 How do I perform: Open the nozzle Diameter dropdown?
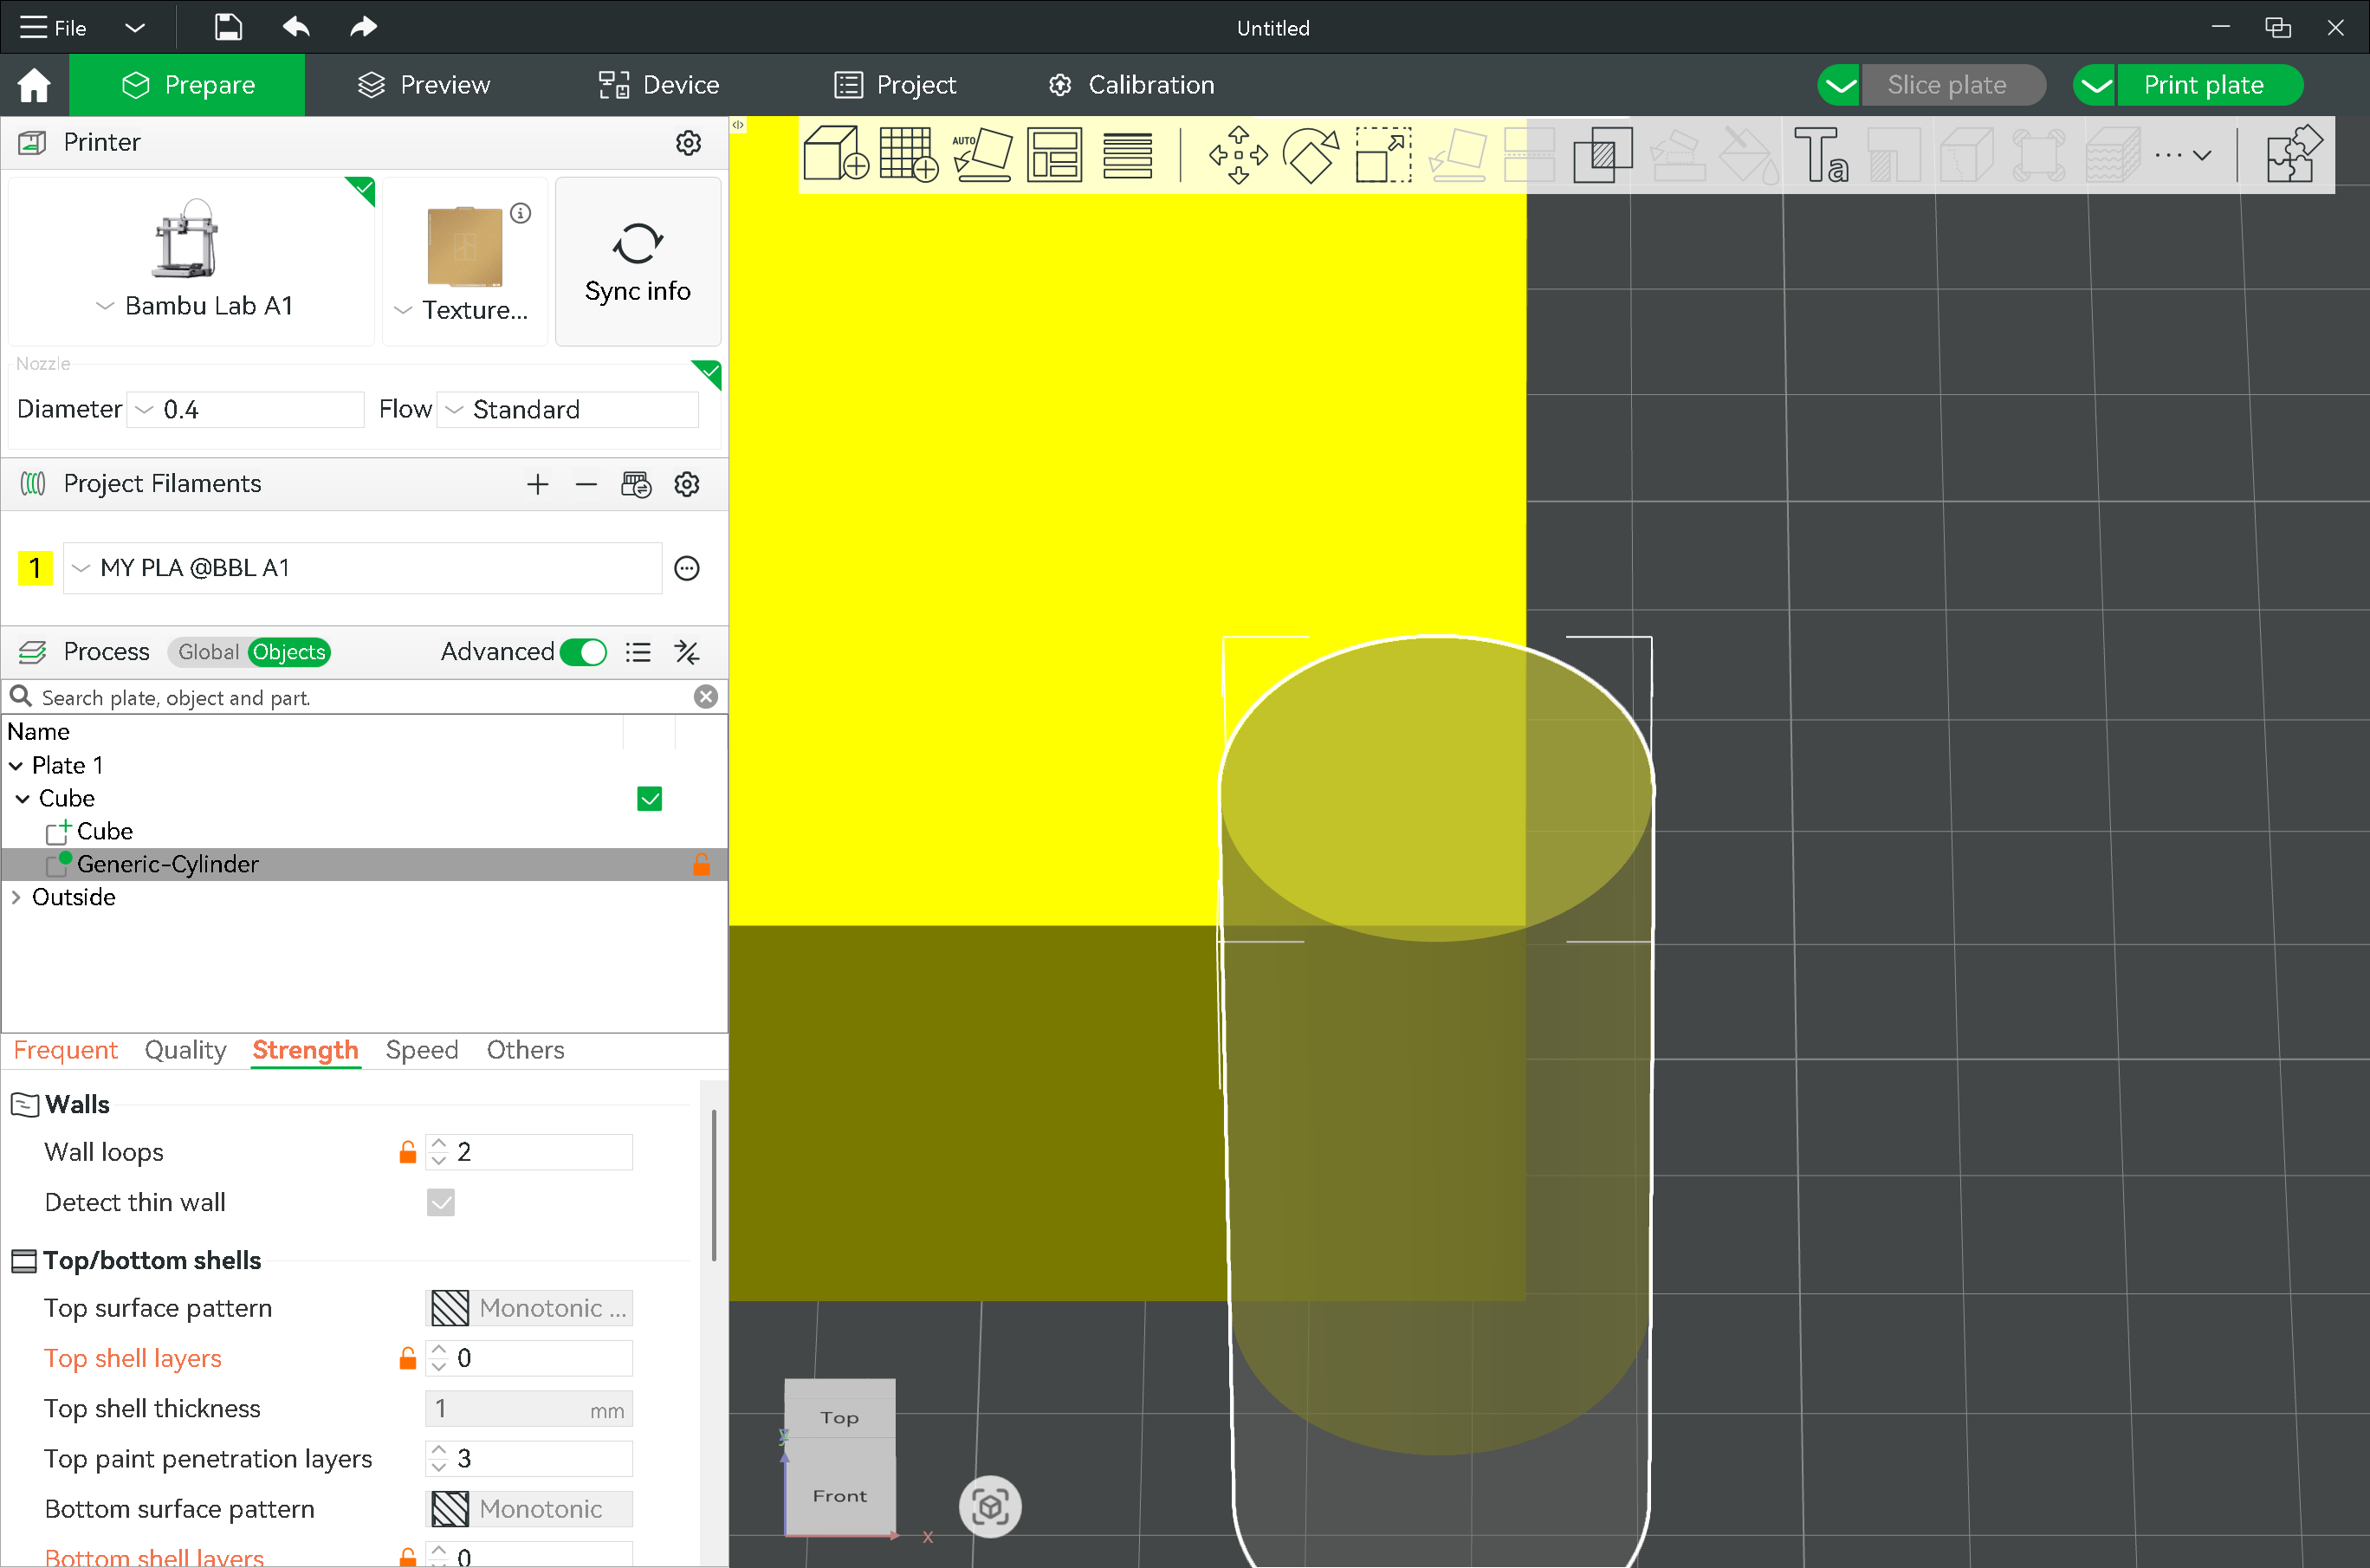(245, 409)
